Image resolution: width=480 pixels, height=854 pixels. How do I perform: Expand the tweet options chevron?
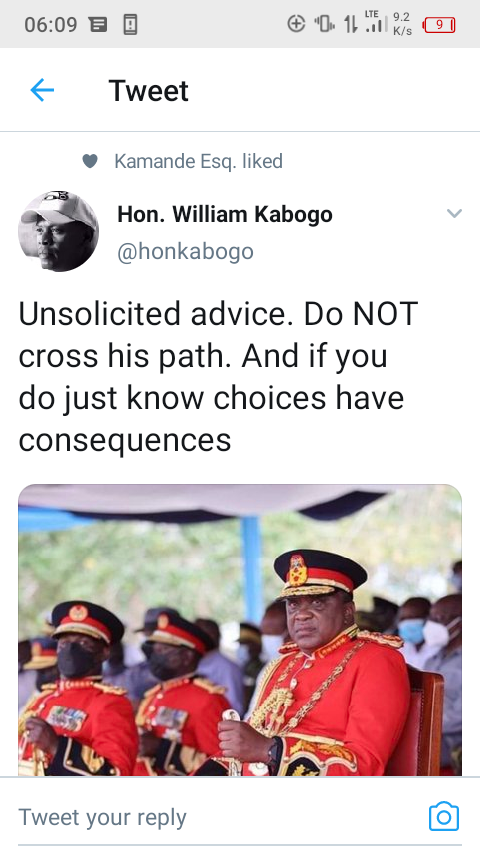point(454,213)
